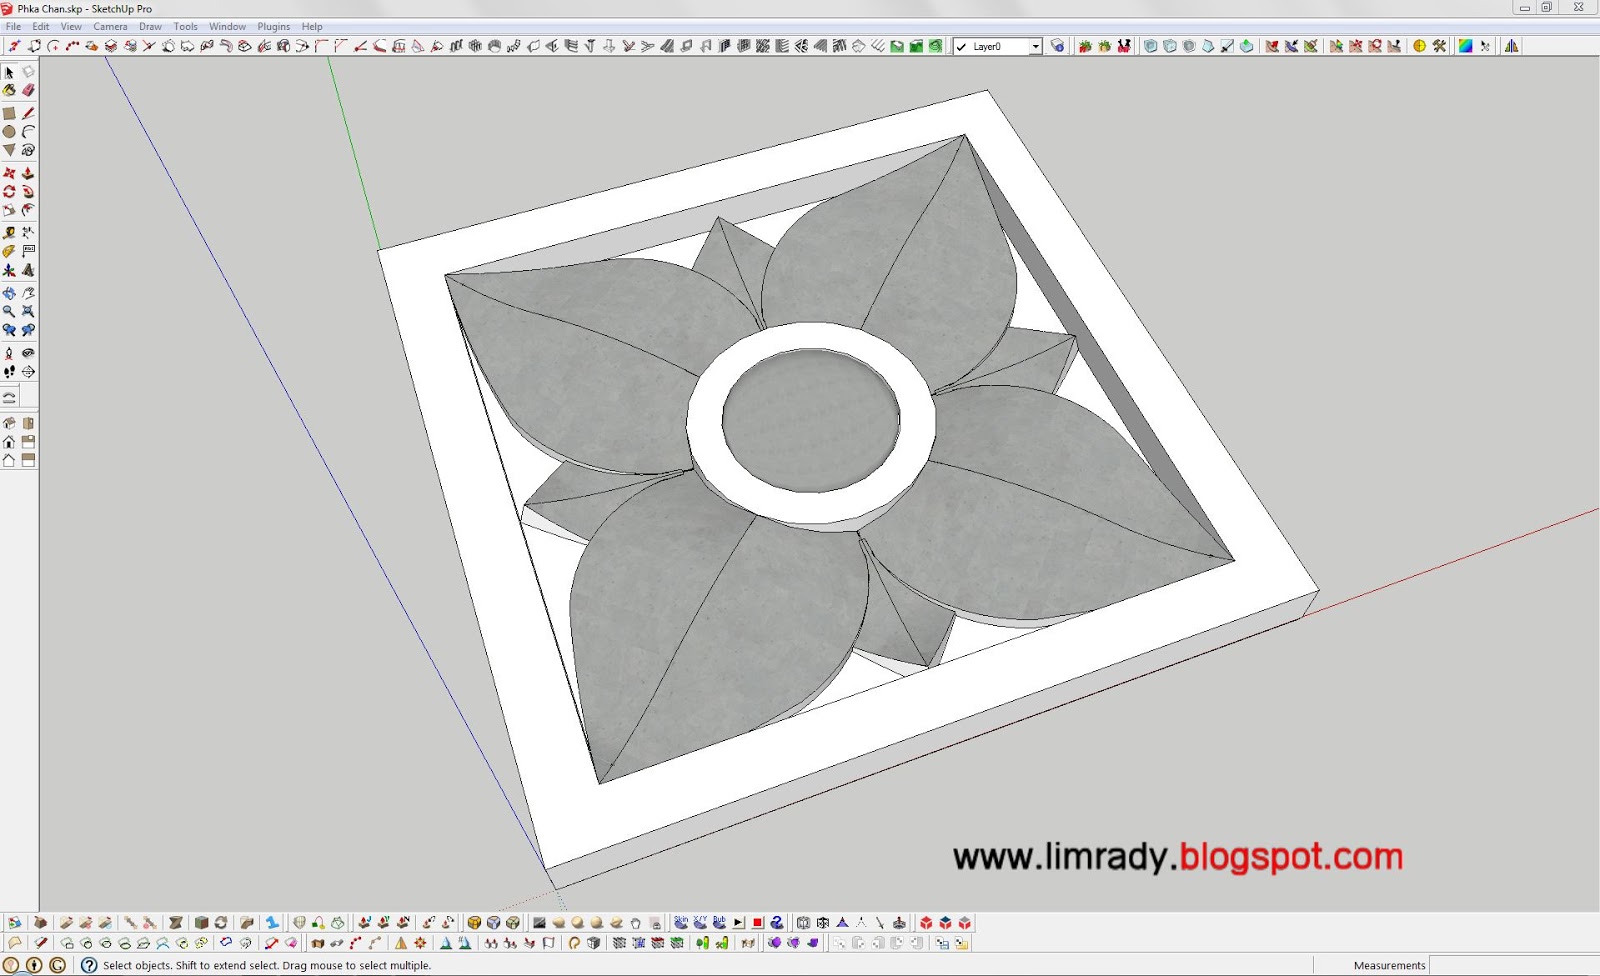
Task: Click the Select tool arrow
Action: tap(9, 72)
